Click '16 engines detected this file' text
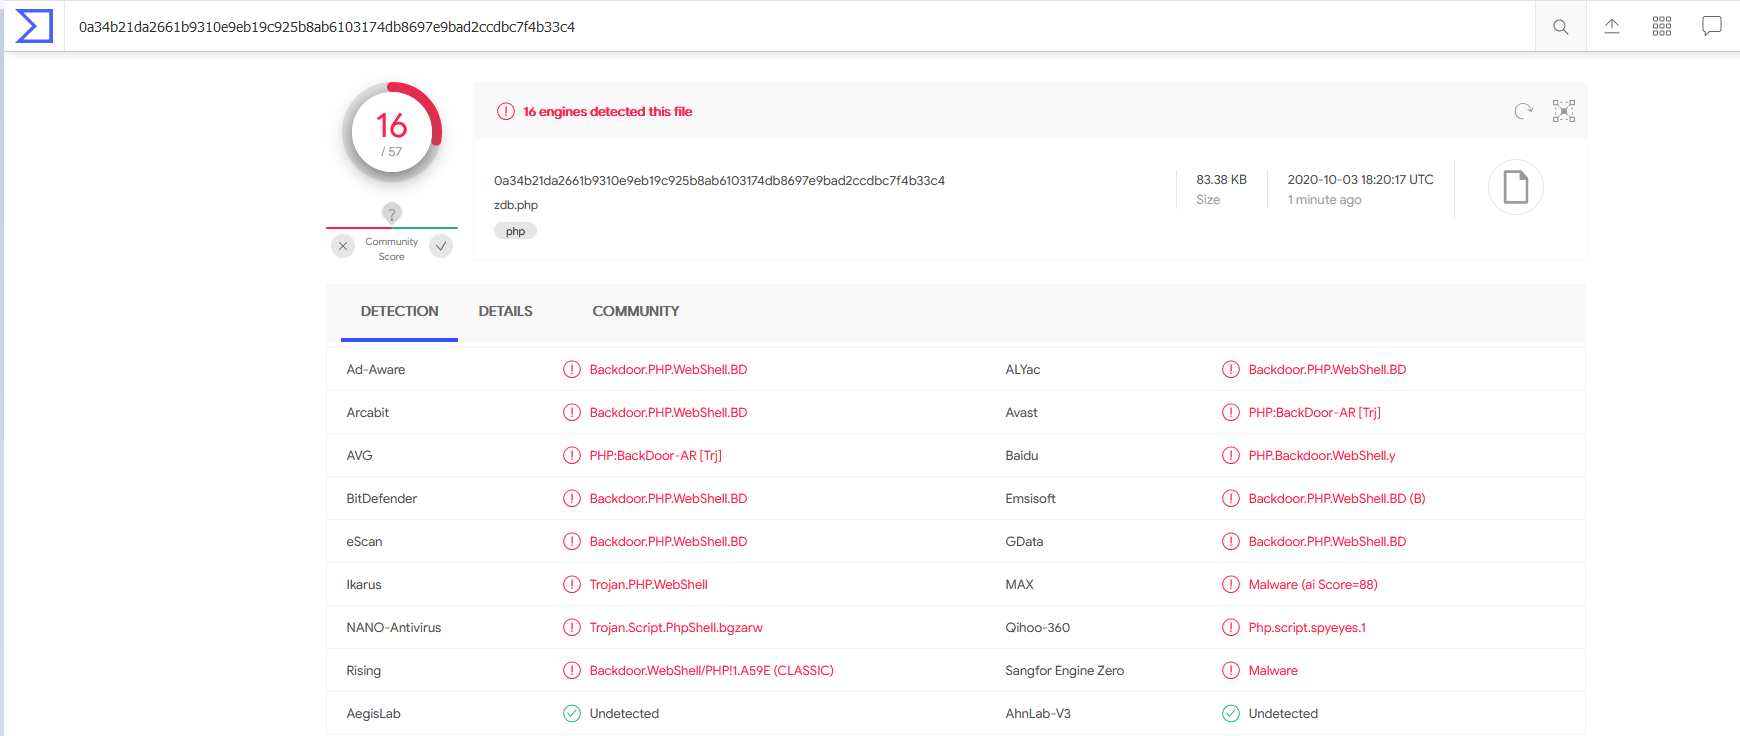Screen dimensions: 1740x736 click(607, 111)
